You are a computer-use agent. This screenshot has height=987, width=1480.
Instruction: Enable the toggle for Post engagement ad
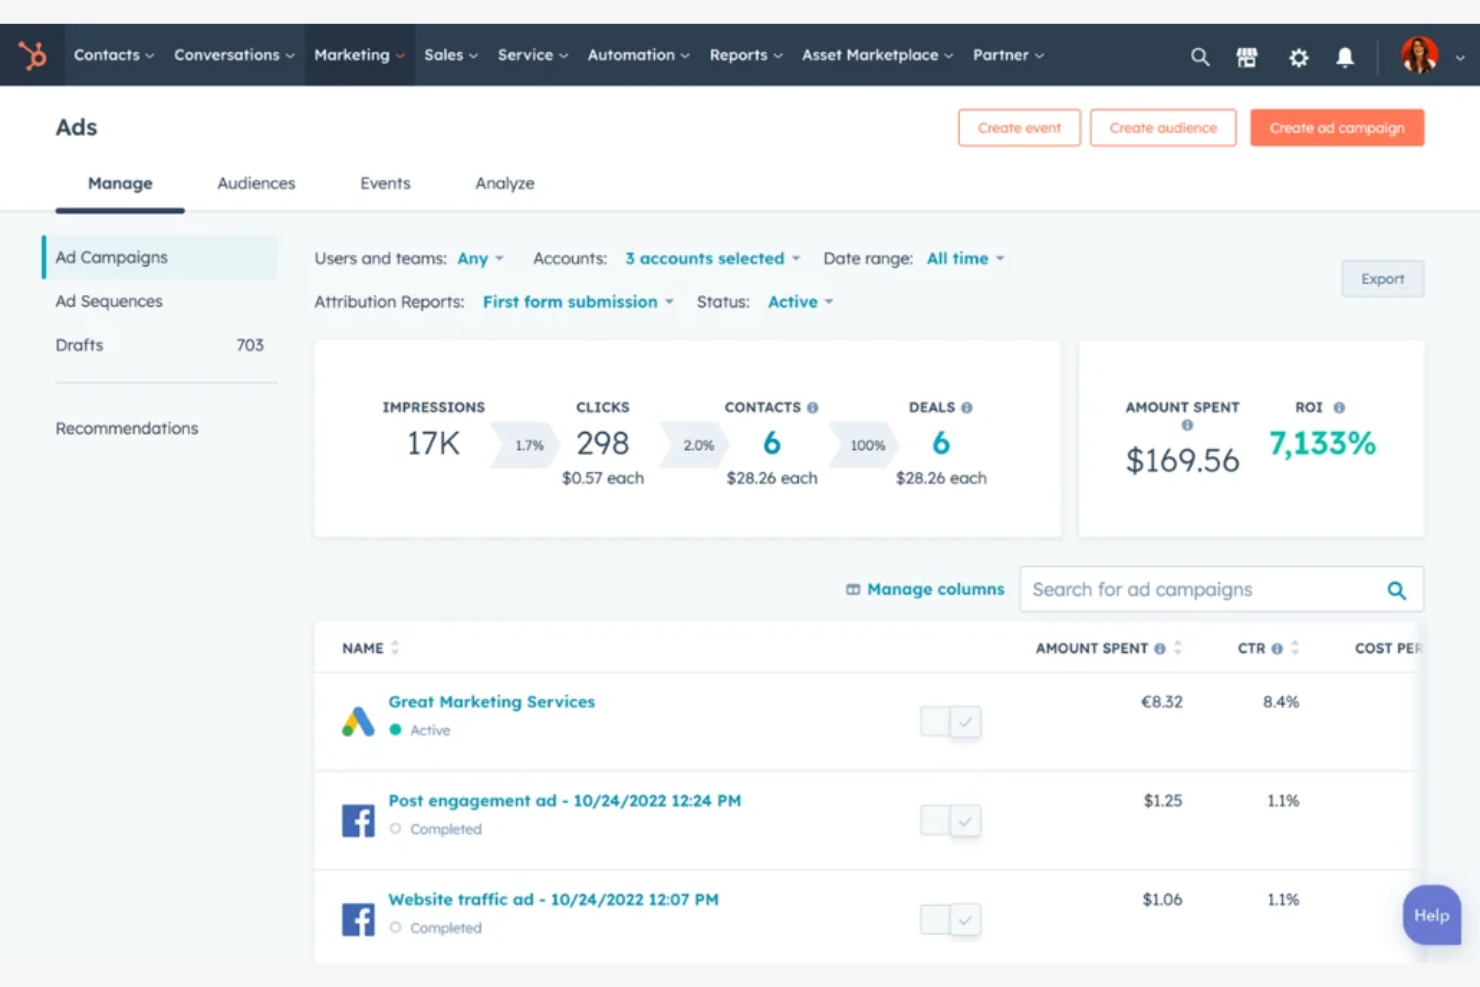[949, 820]
